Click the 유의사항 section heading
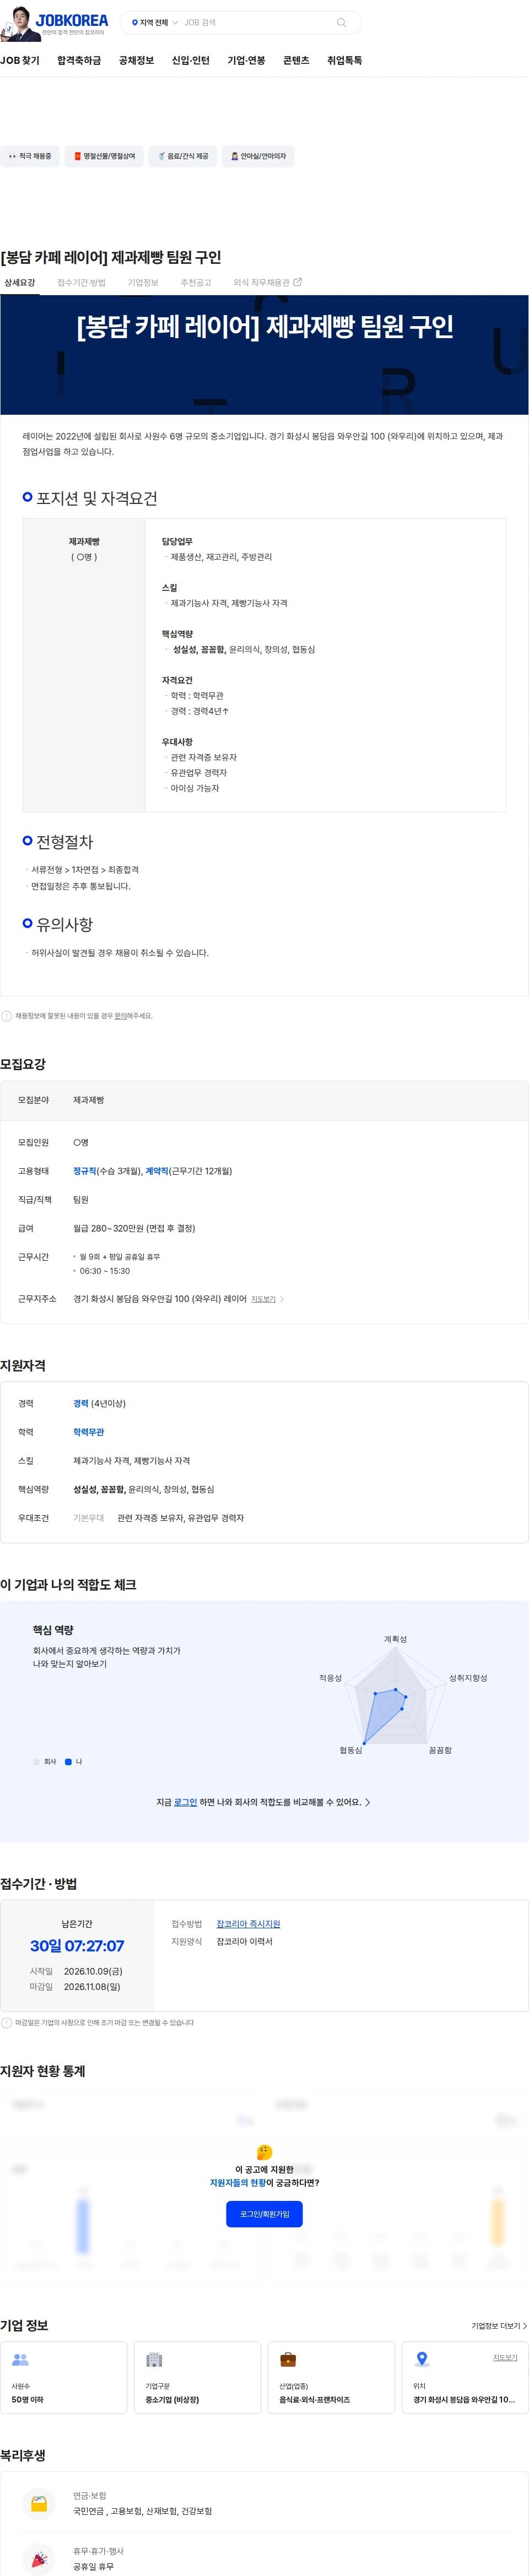 click(65, 925)
